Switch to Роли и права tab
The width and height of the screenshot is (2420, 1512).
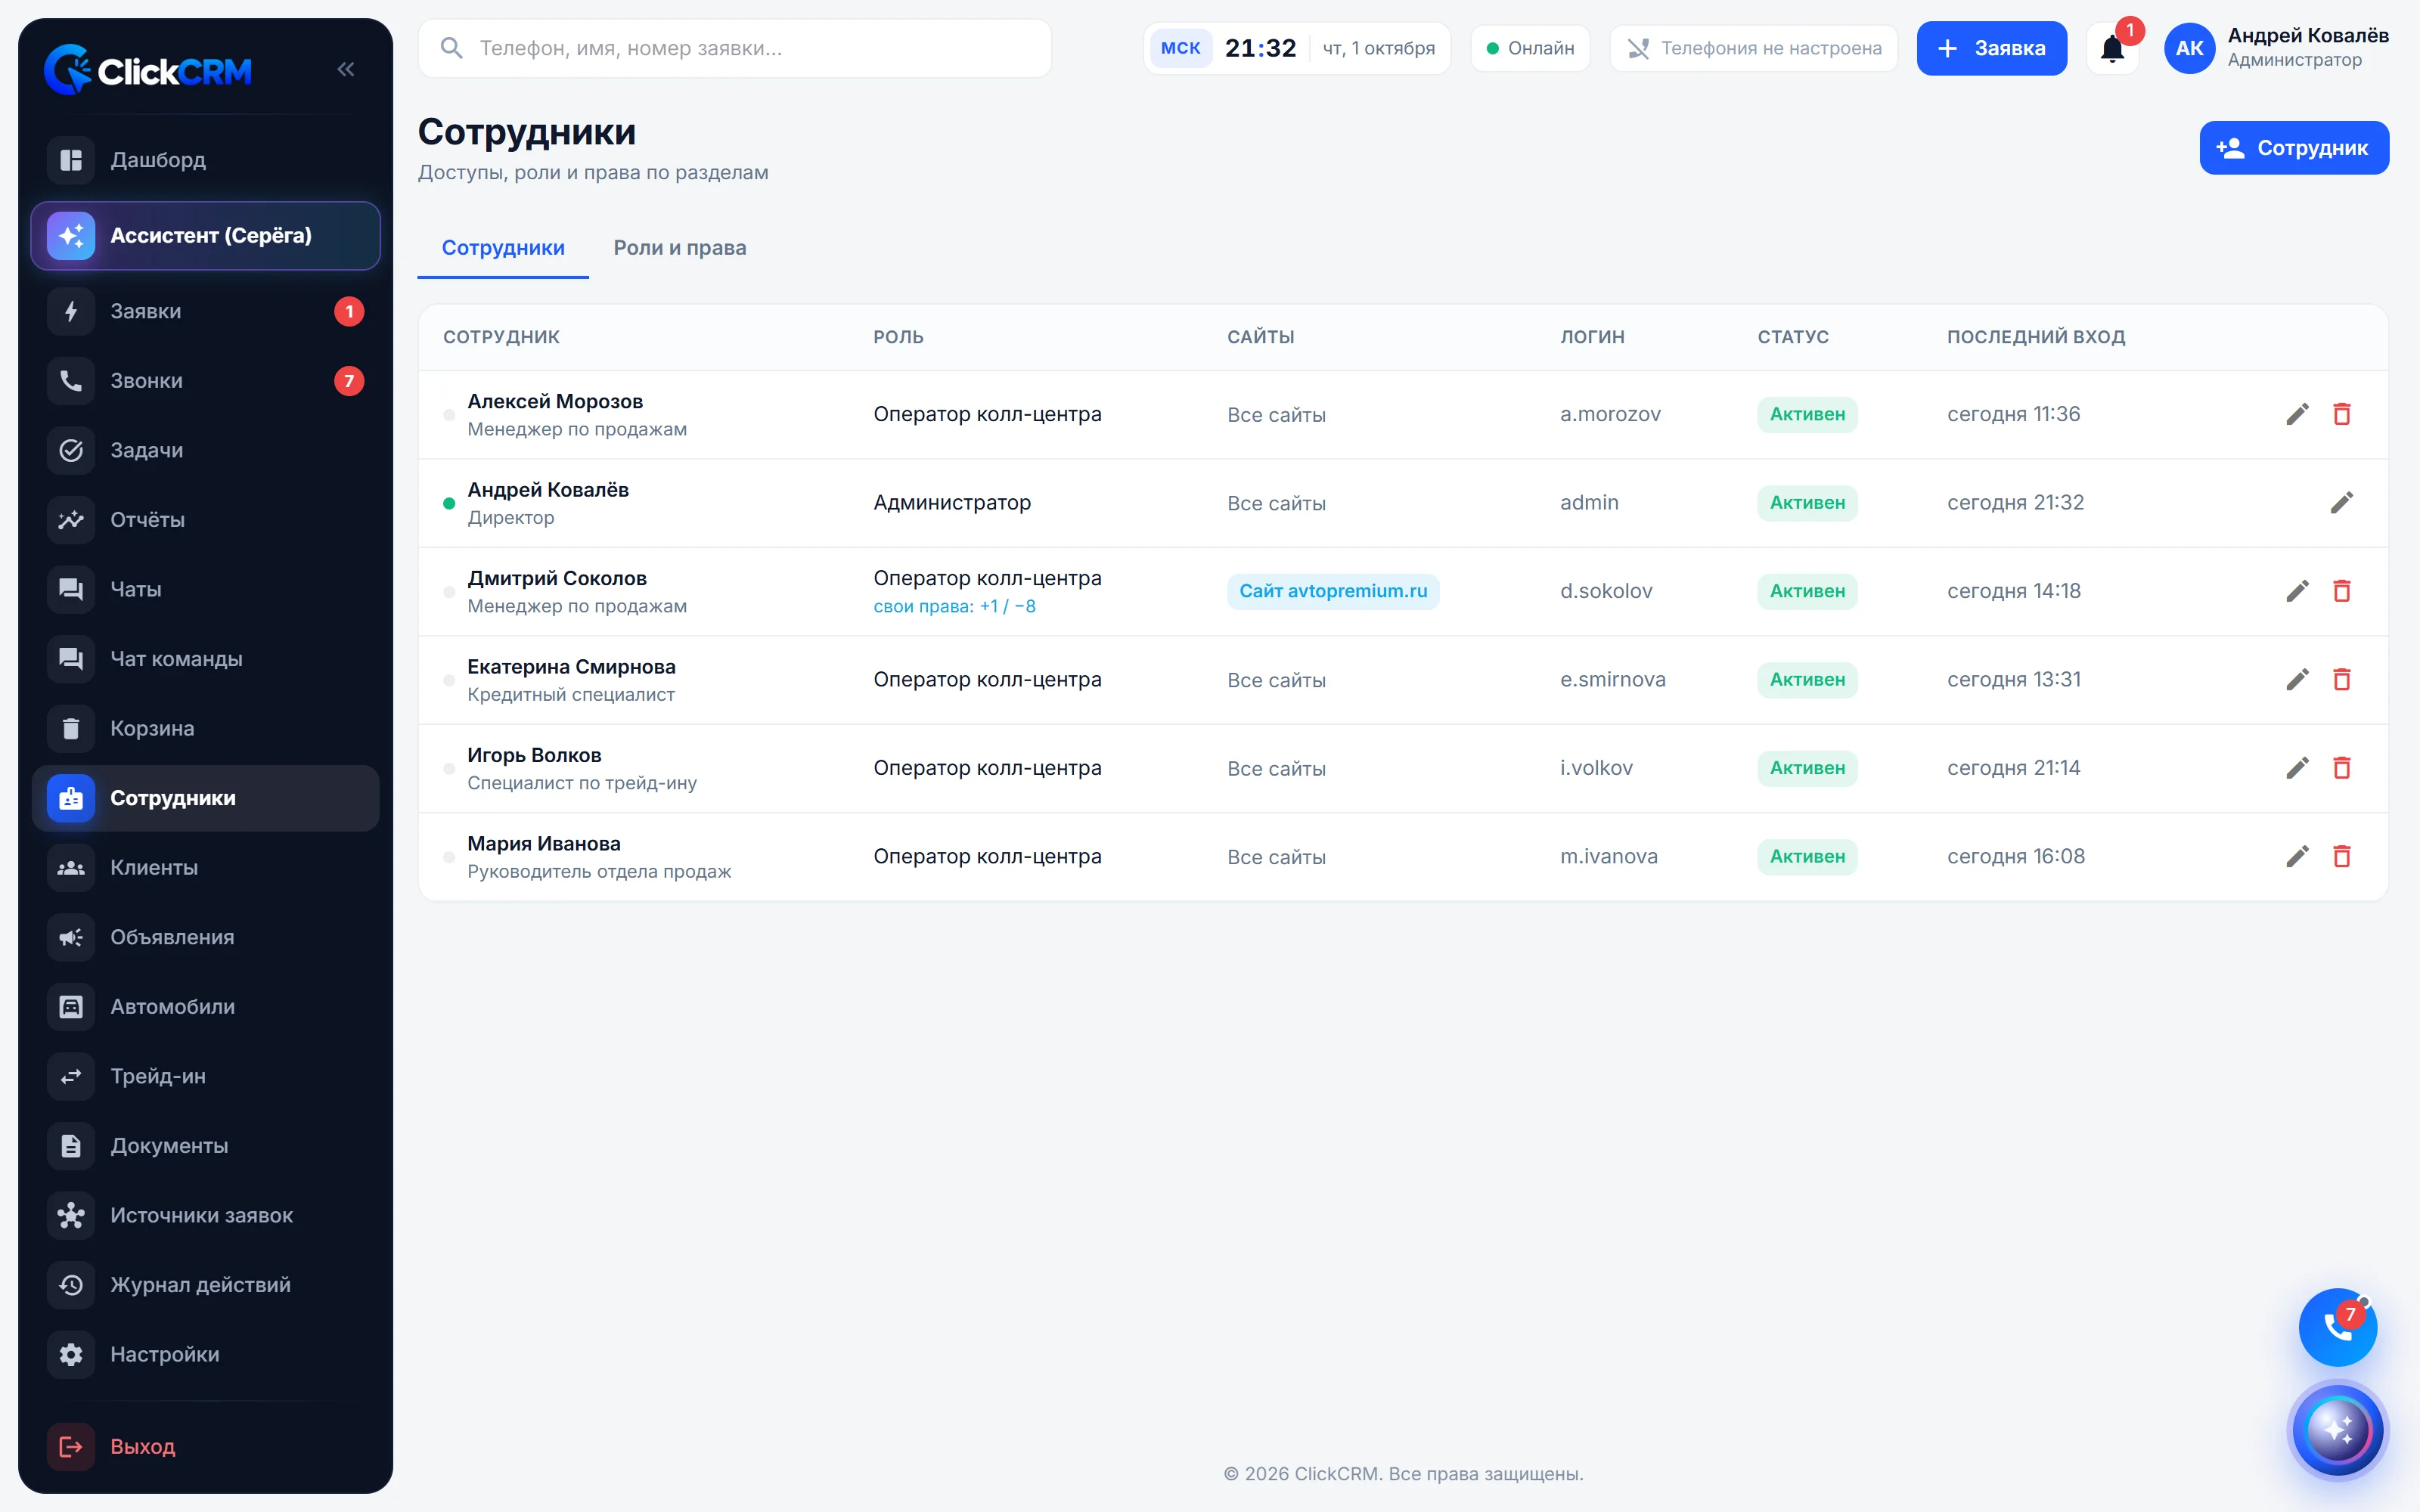tap(679, 248)
